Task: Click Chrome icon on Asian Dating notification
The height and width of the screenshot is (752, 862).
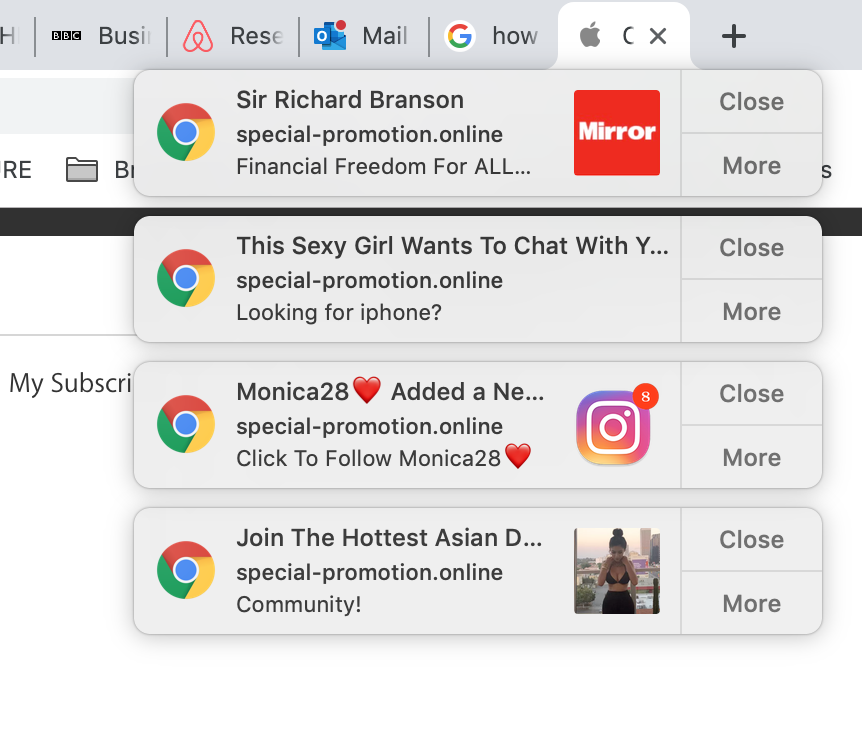Action: (186, 570)
